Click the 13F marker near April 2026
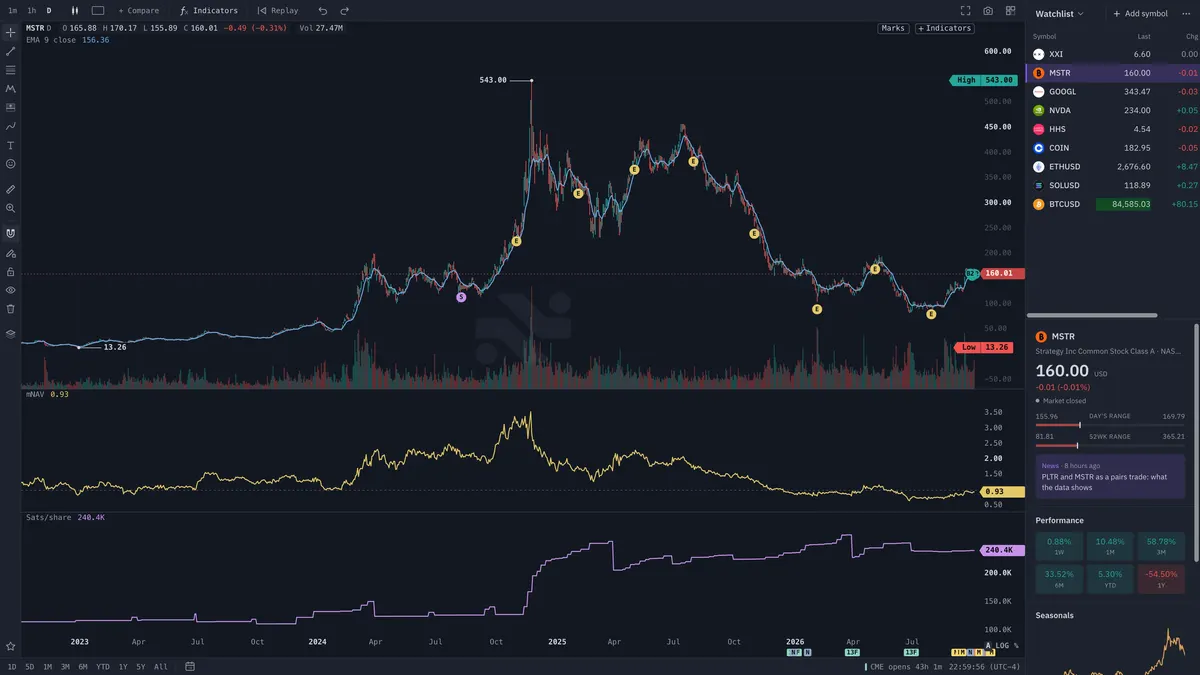1200x675 pixels. pos(852,651)
